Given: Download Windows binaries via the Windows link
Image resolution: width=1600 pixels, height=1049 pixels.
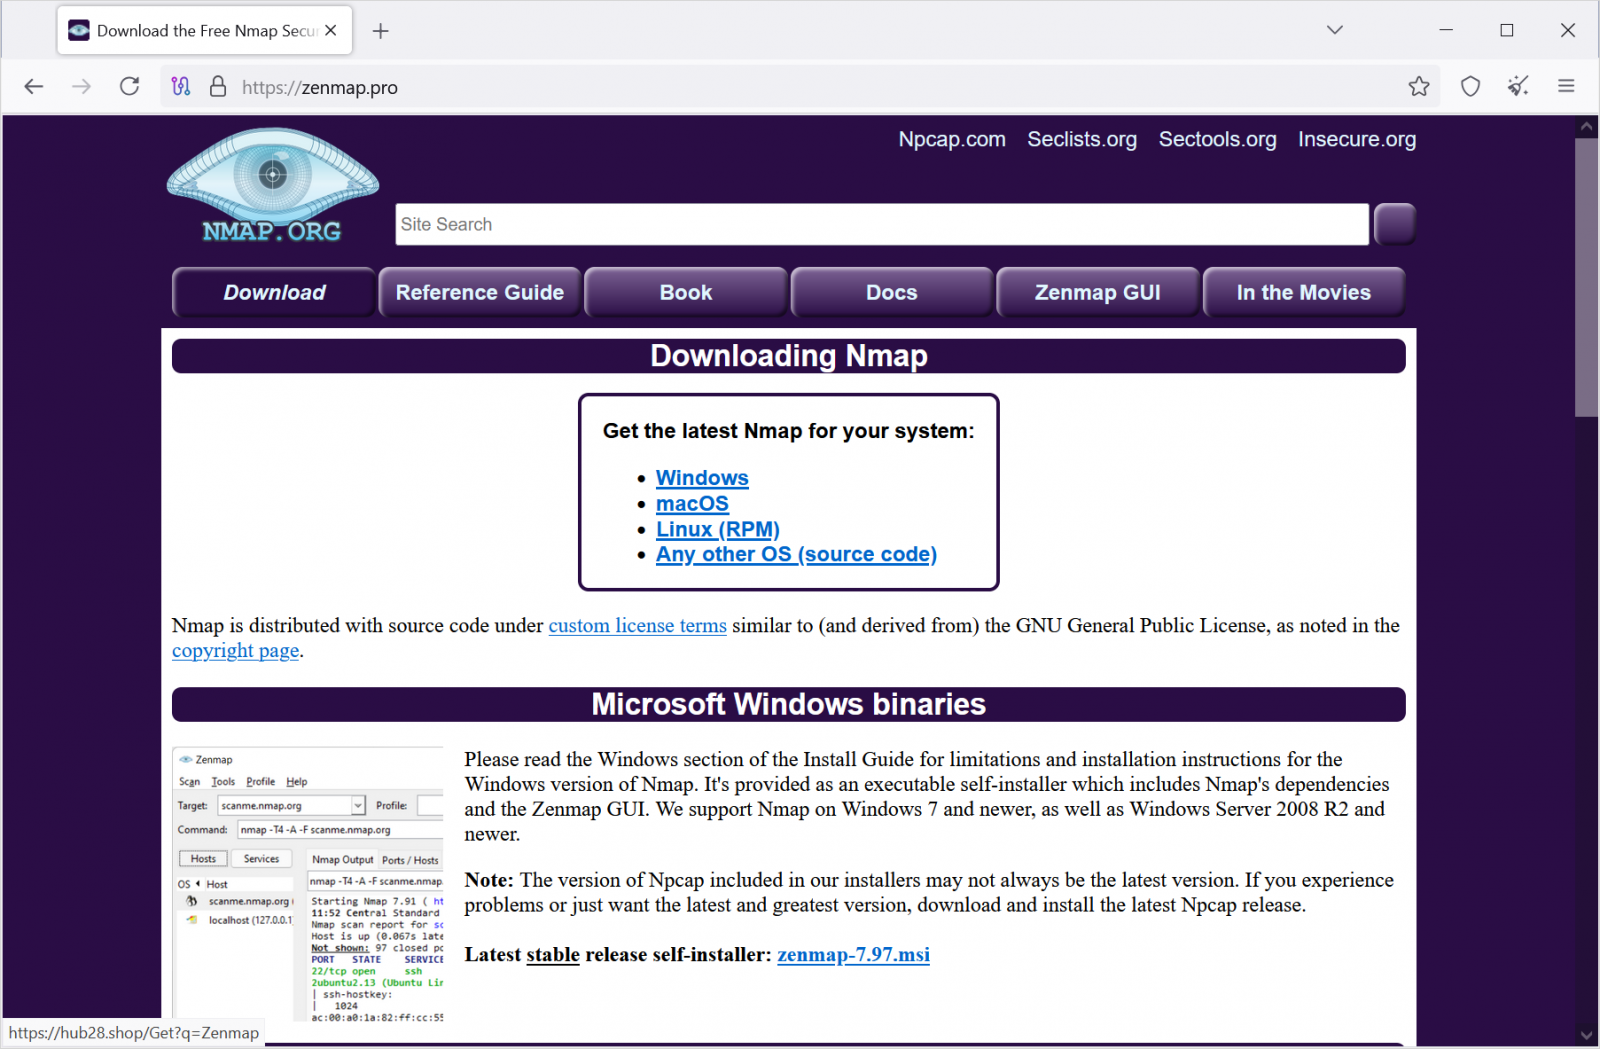Looking at the screenshot, I should click(701, 478).
